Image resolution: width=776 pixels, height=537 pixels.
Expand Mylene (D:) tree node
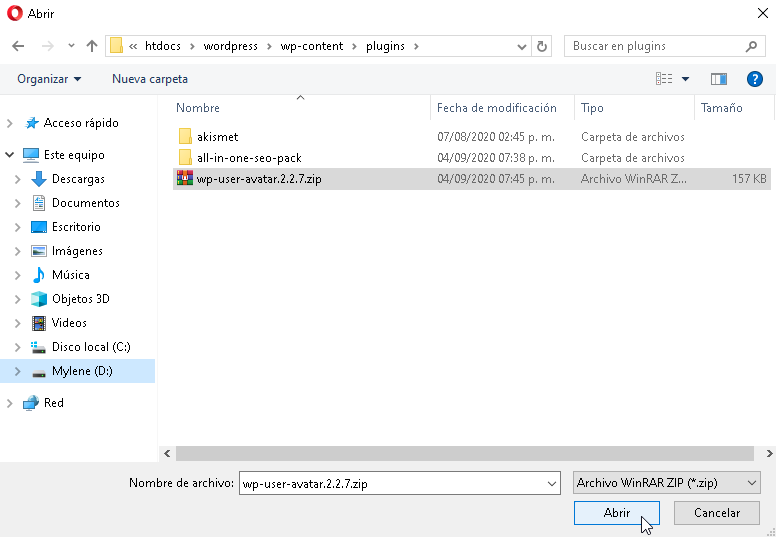18,371
